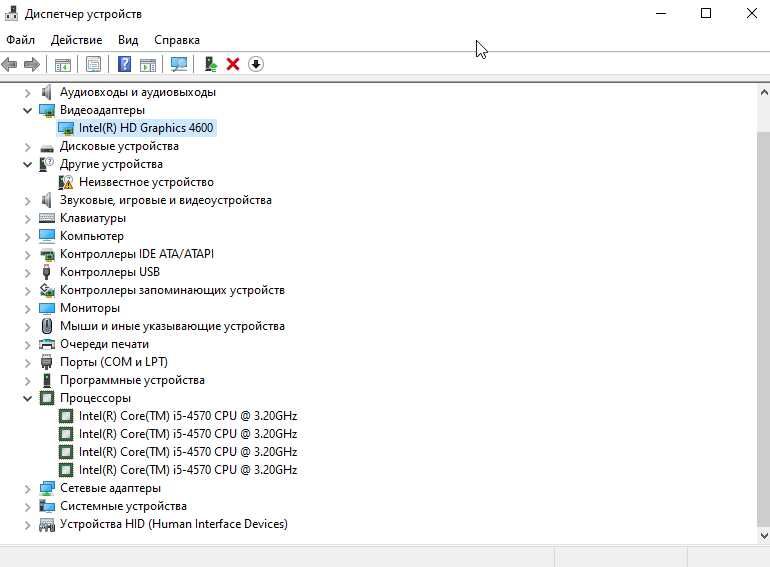The image size is (770, 567).
Task: Click the port icon beside Порты (COM и LPT)
Action: point(47,362)
